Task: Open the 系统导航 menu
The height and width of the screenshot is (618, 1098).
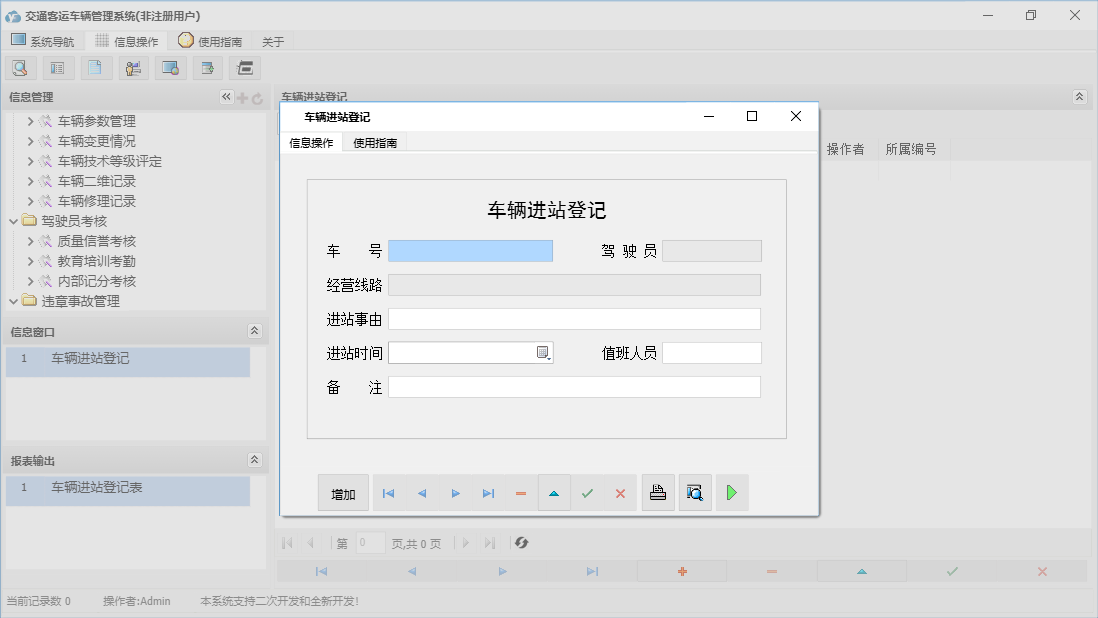Action: point(43,40)
